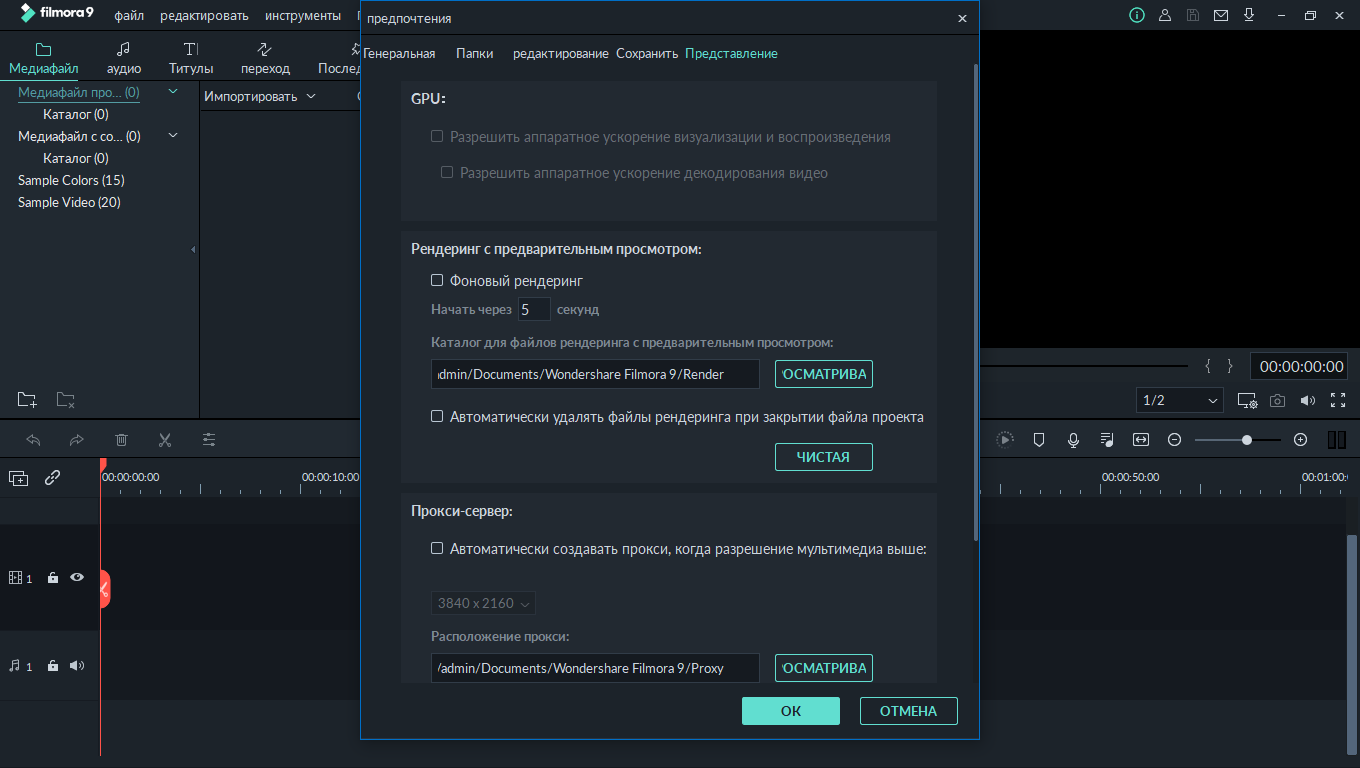Click the delete trash icon in timeline toolbar

click(x=121, y=440)
